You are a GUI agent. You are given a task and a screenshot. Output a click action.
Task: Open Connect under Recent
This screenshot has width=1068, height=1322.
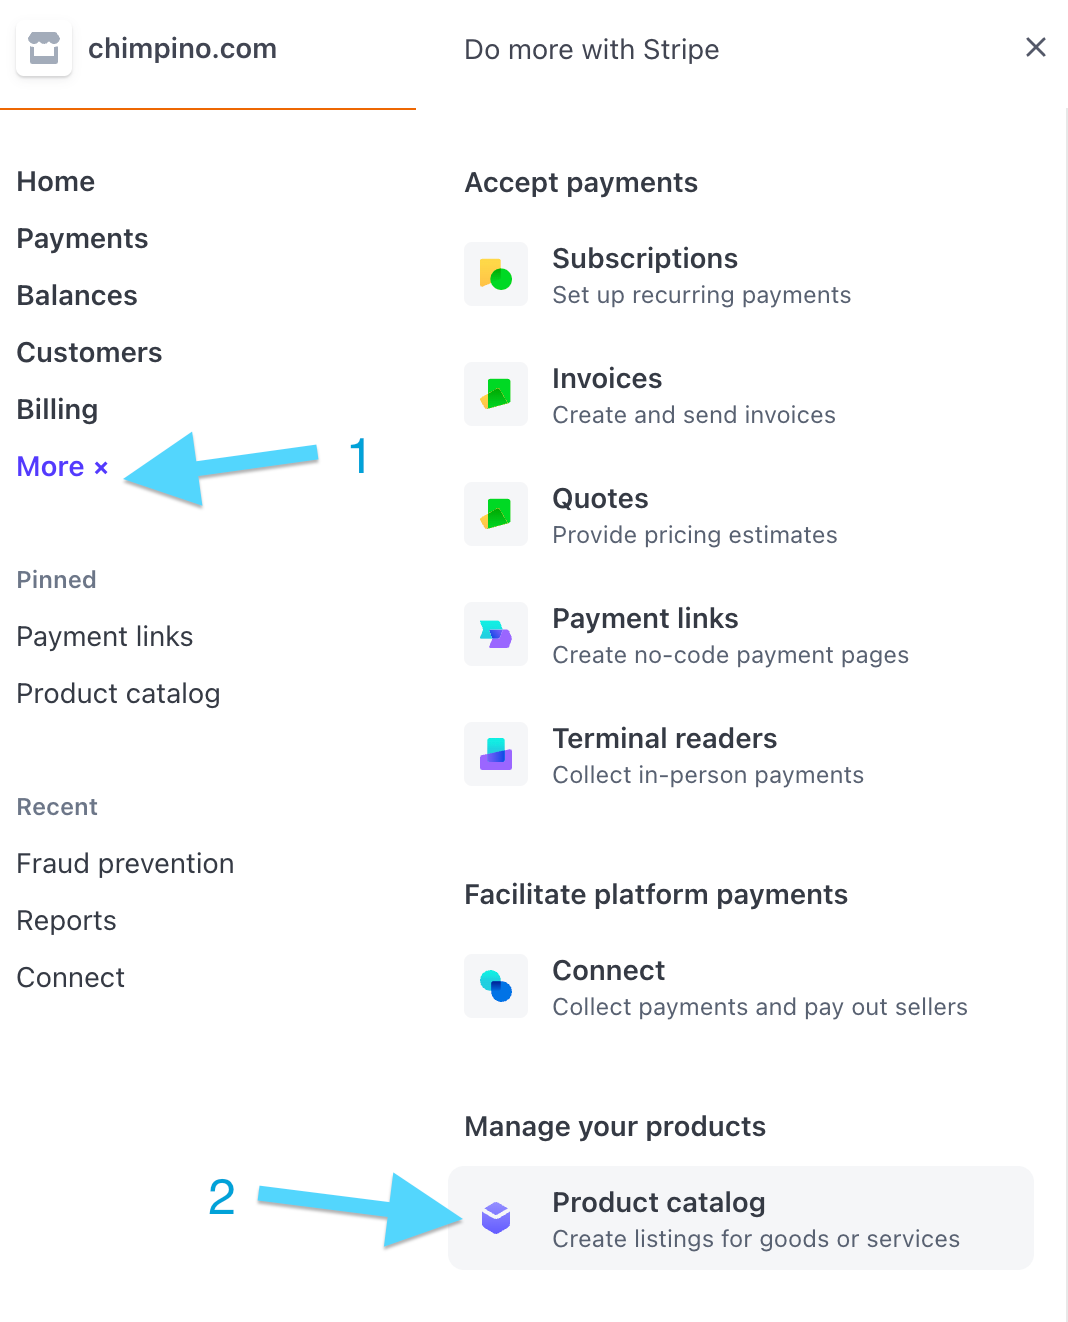[x=70, y=978]
